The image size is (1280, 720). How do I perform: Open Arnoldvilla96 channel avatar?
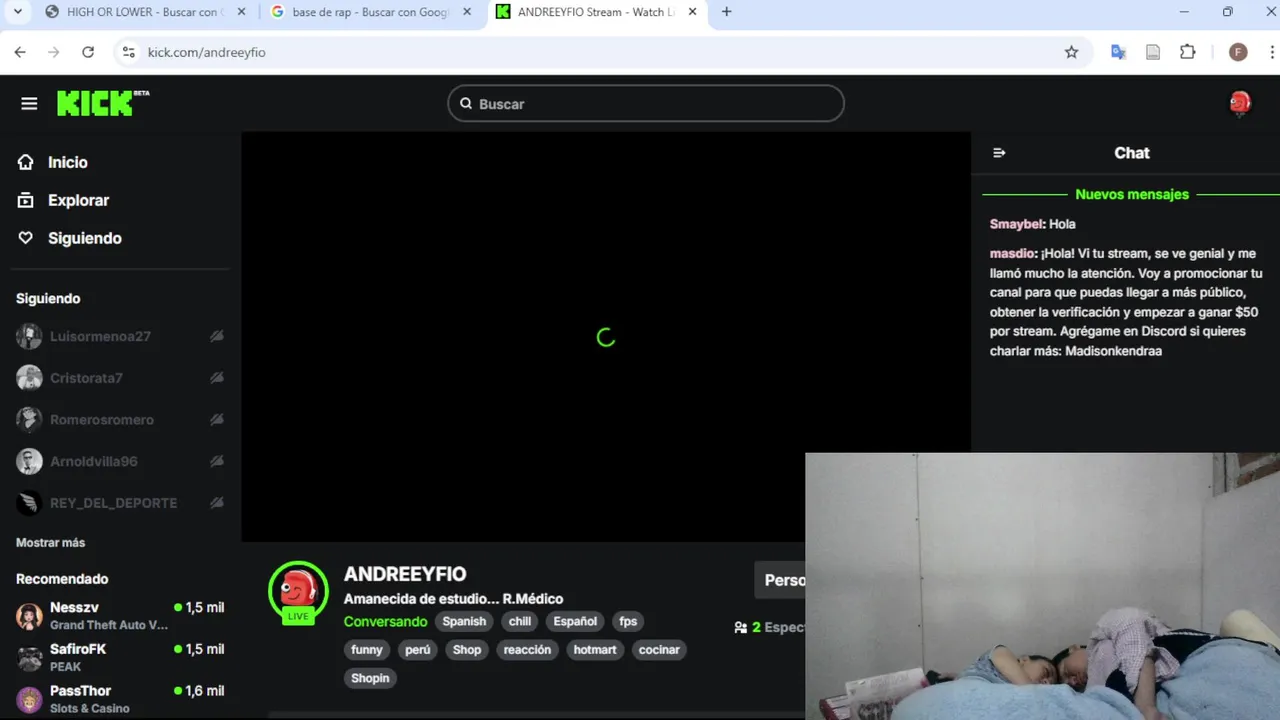[x=29, y=461]
